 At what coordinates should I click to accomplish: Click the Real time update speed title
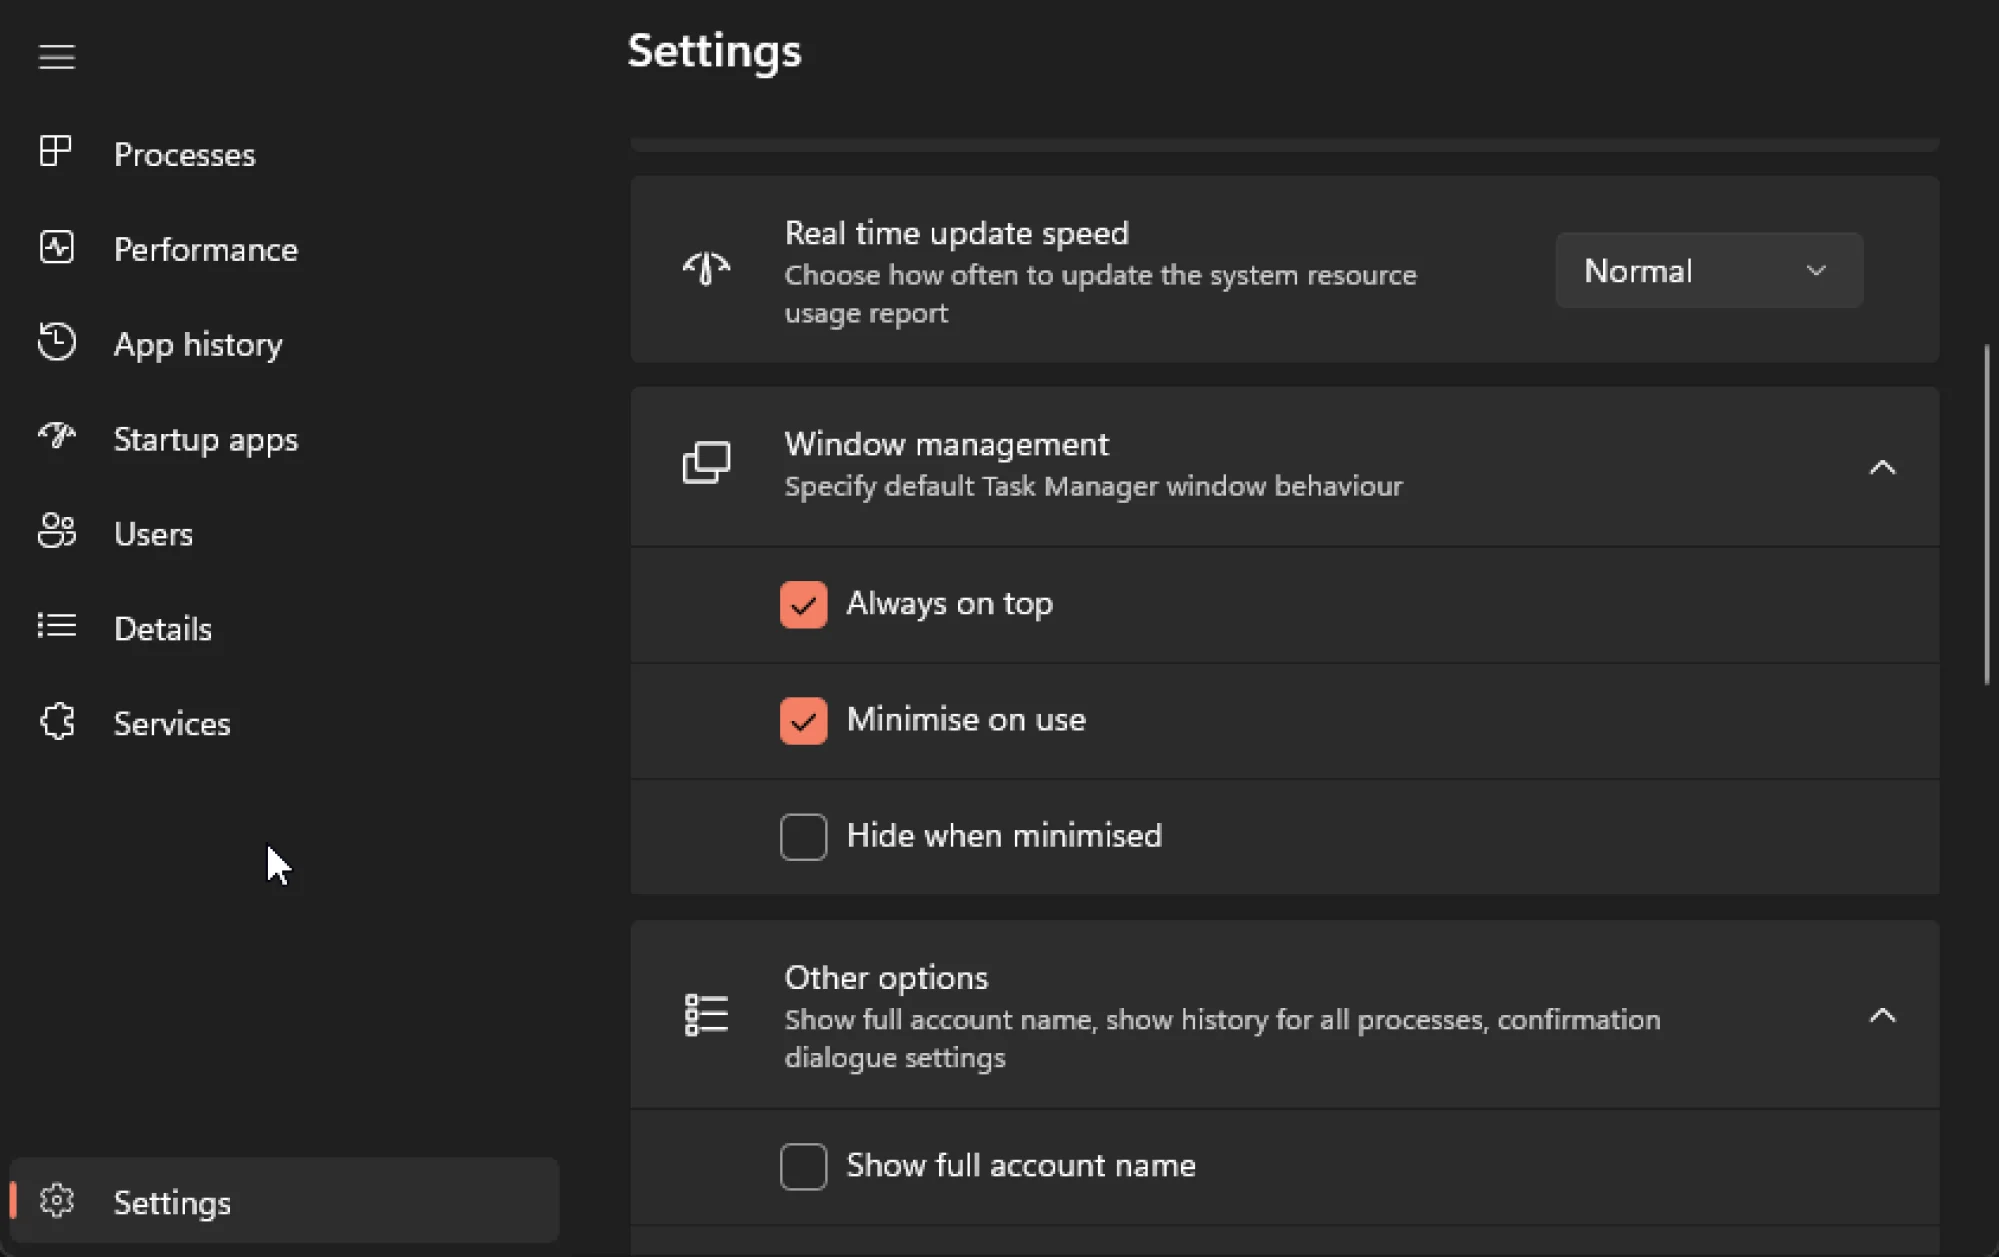coord(956,233)
